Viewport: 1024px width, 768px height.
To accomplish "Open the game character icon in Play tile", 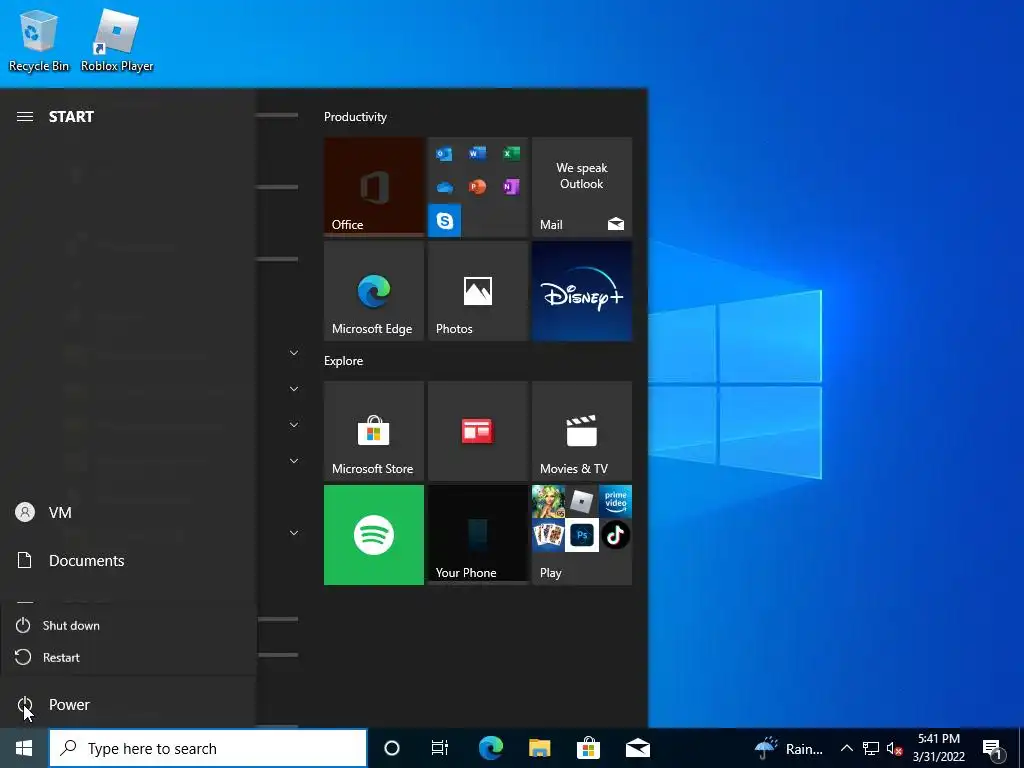I will point(549,502).
